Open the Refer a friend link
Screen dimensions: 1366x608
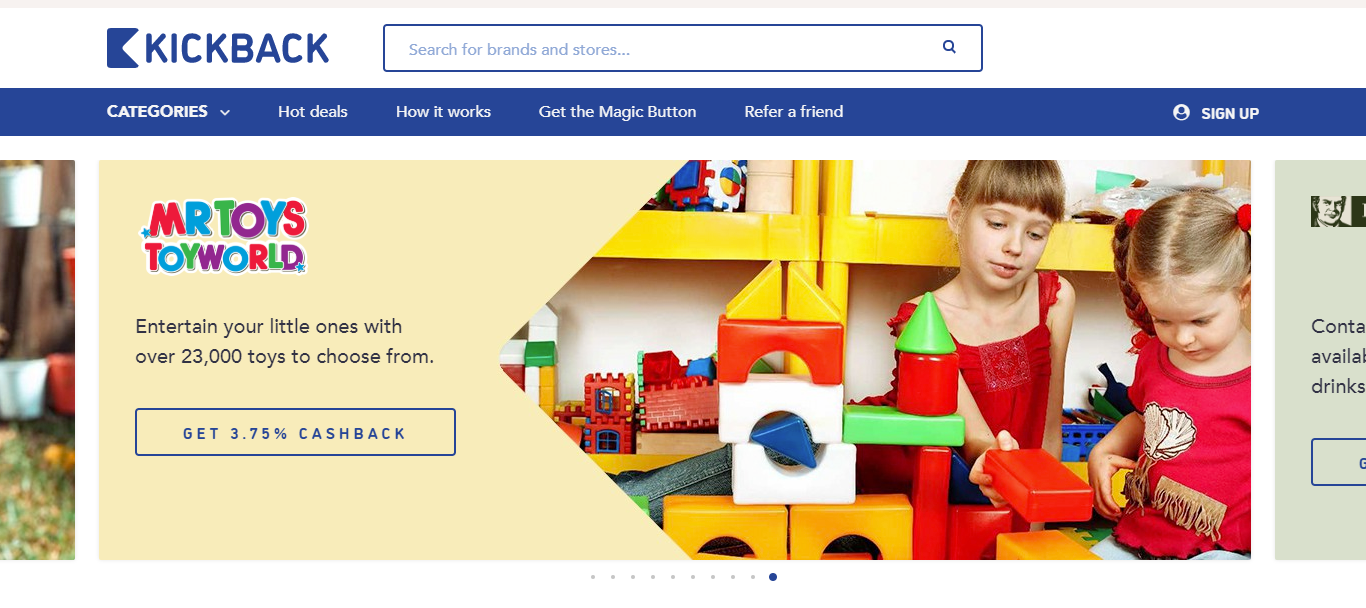(794, 112)
